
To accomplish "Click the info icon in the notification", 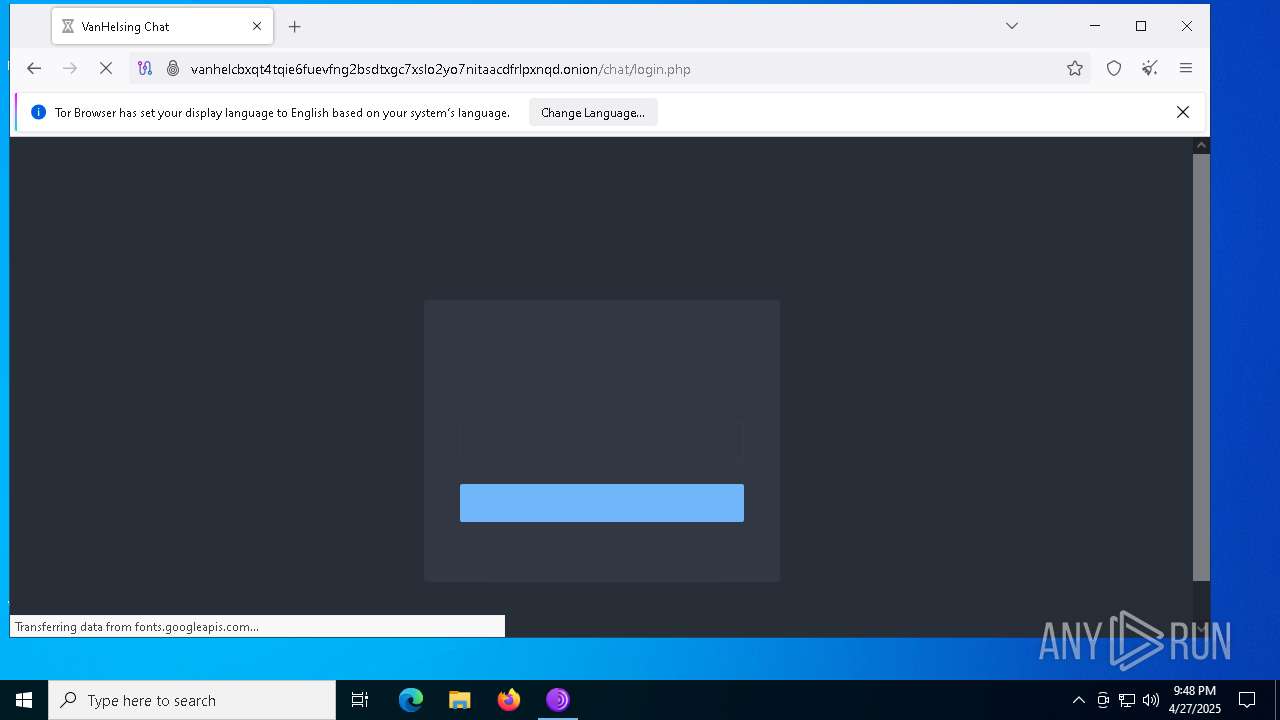I will coord(38,112).
